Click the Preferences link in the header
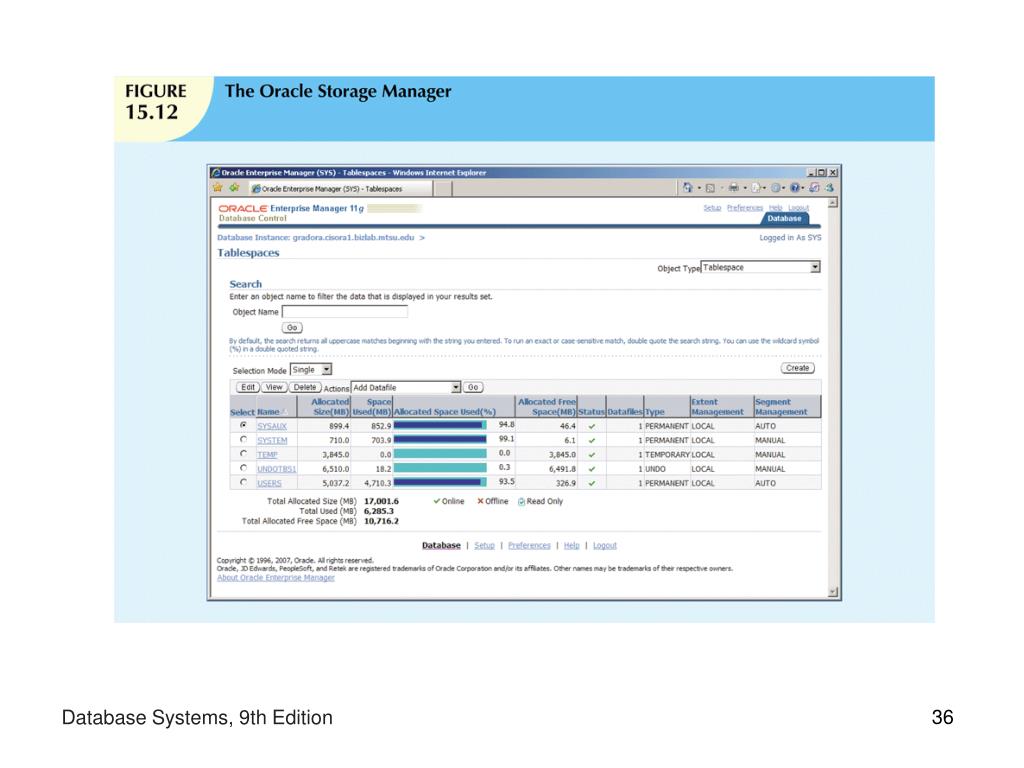The width and height of the screenshot is (1024, 768). pyautogui.click(x=744, y=208)
